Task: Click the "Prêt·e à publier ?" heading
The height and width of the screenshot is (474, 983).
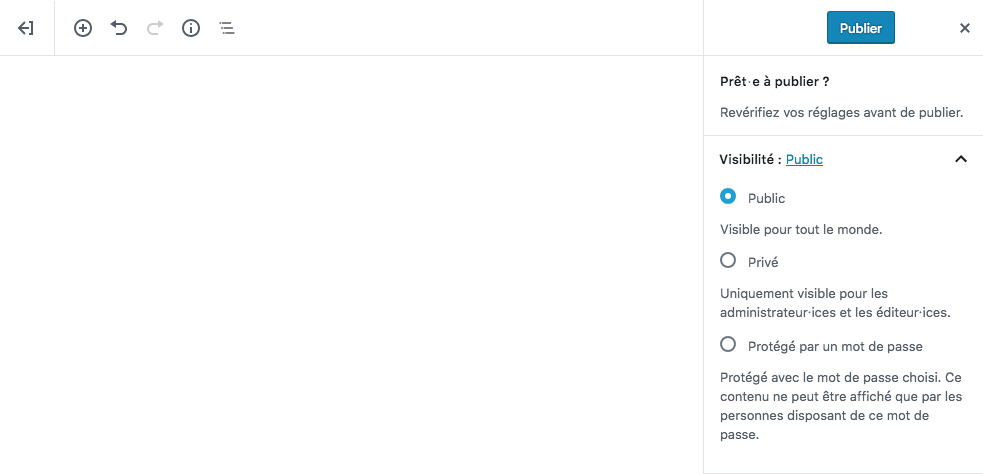Action: [775, 81]
